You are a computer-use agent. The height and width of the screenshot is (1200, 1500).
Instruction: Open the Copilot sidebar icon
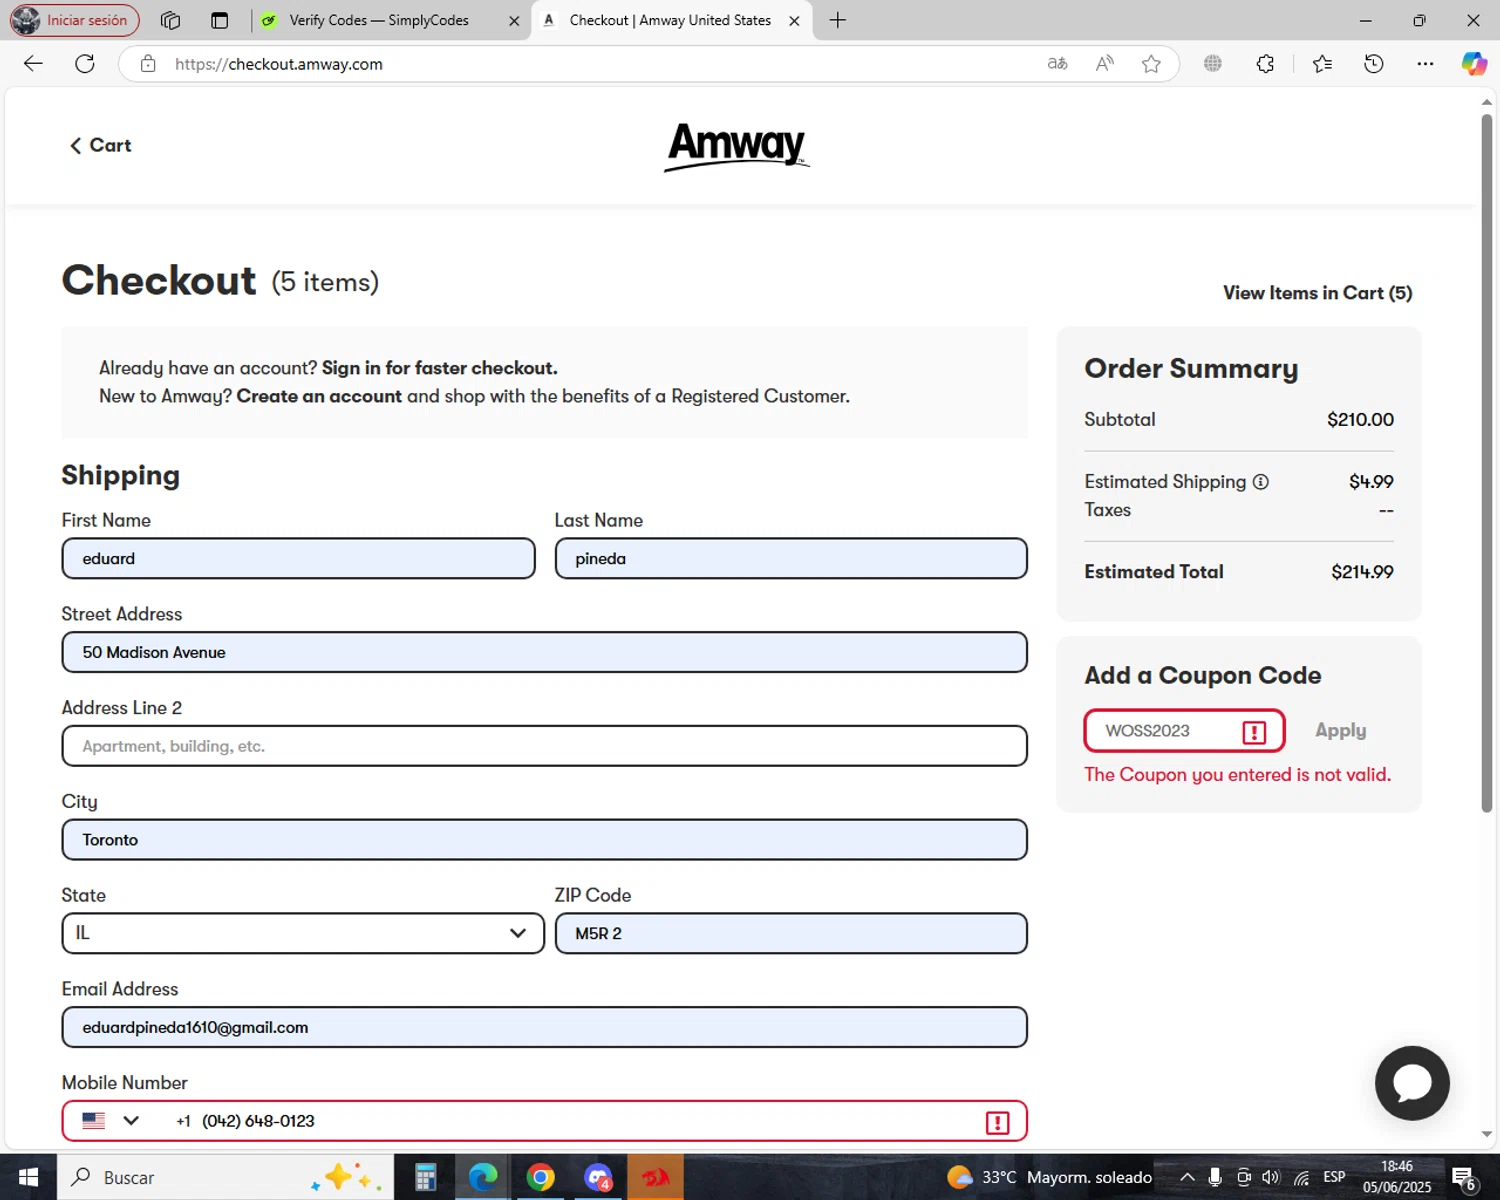1474,64
